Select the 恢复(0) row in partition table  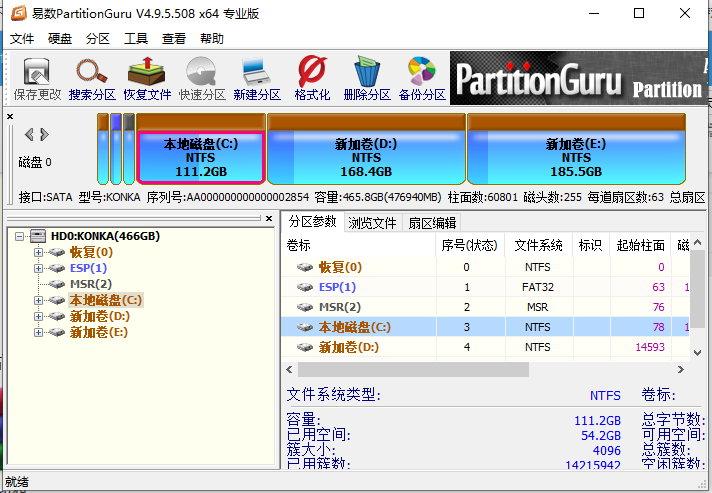click(485, 267)
